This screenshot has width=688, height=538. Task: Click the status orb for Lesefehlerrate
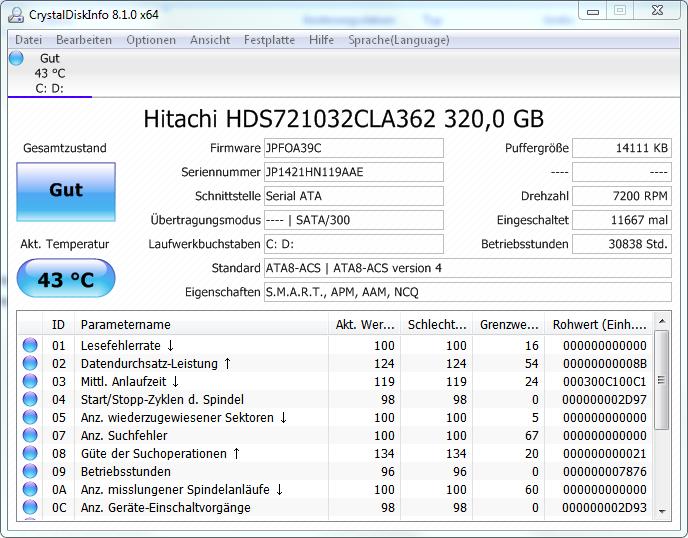click(x=30, y=345)
